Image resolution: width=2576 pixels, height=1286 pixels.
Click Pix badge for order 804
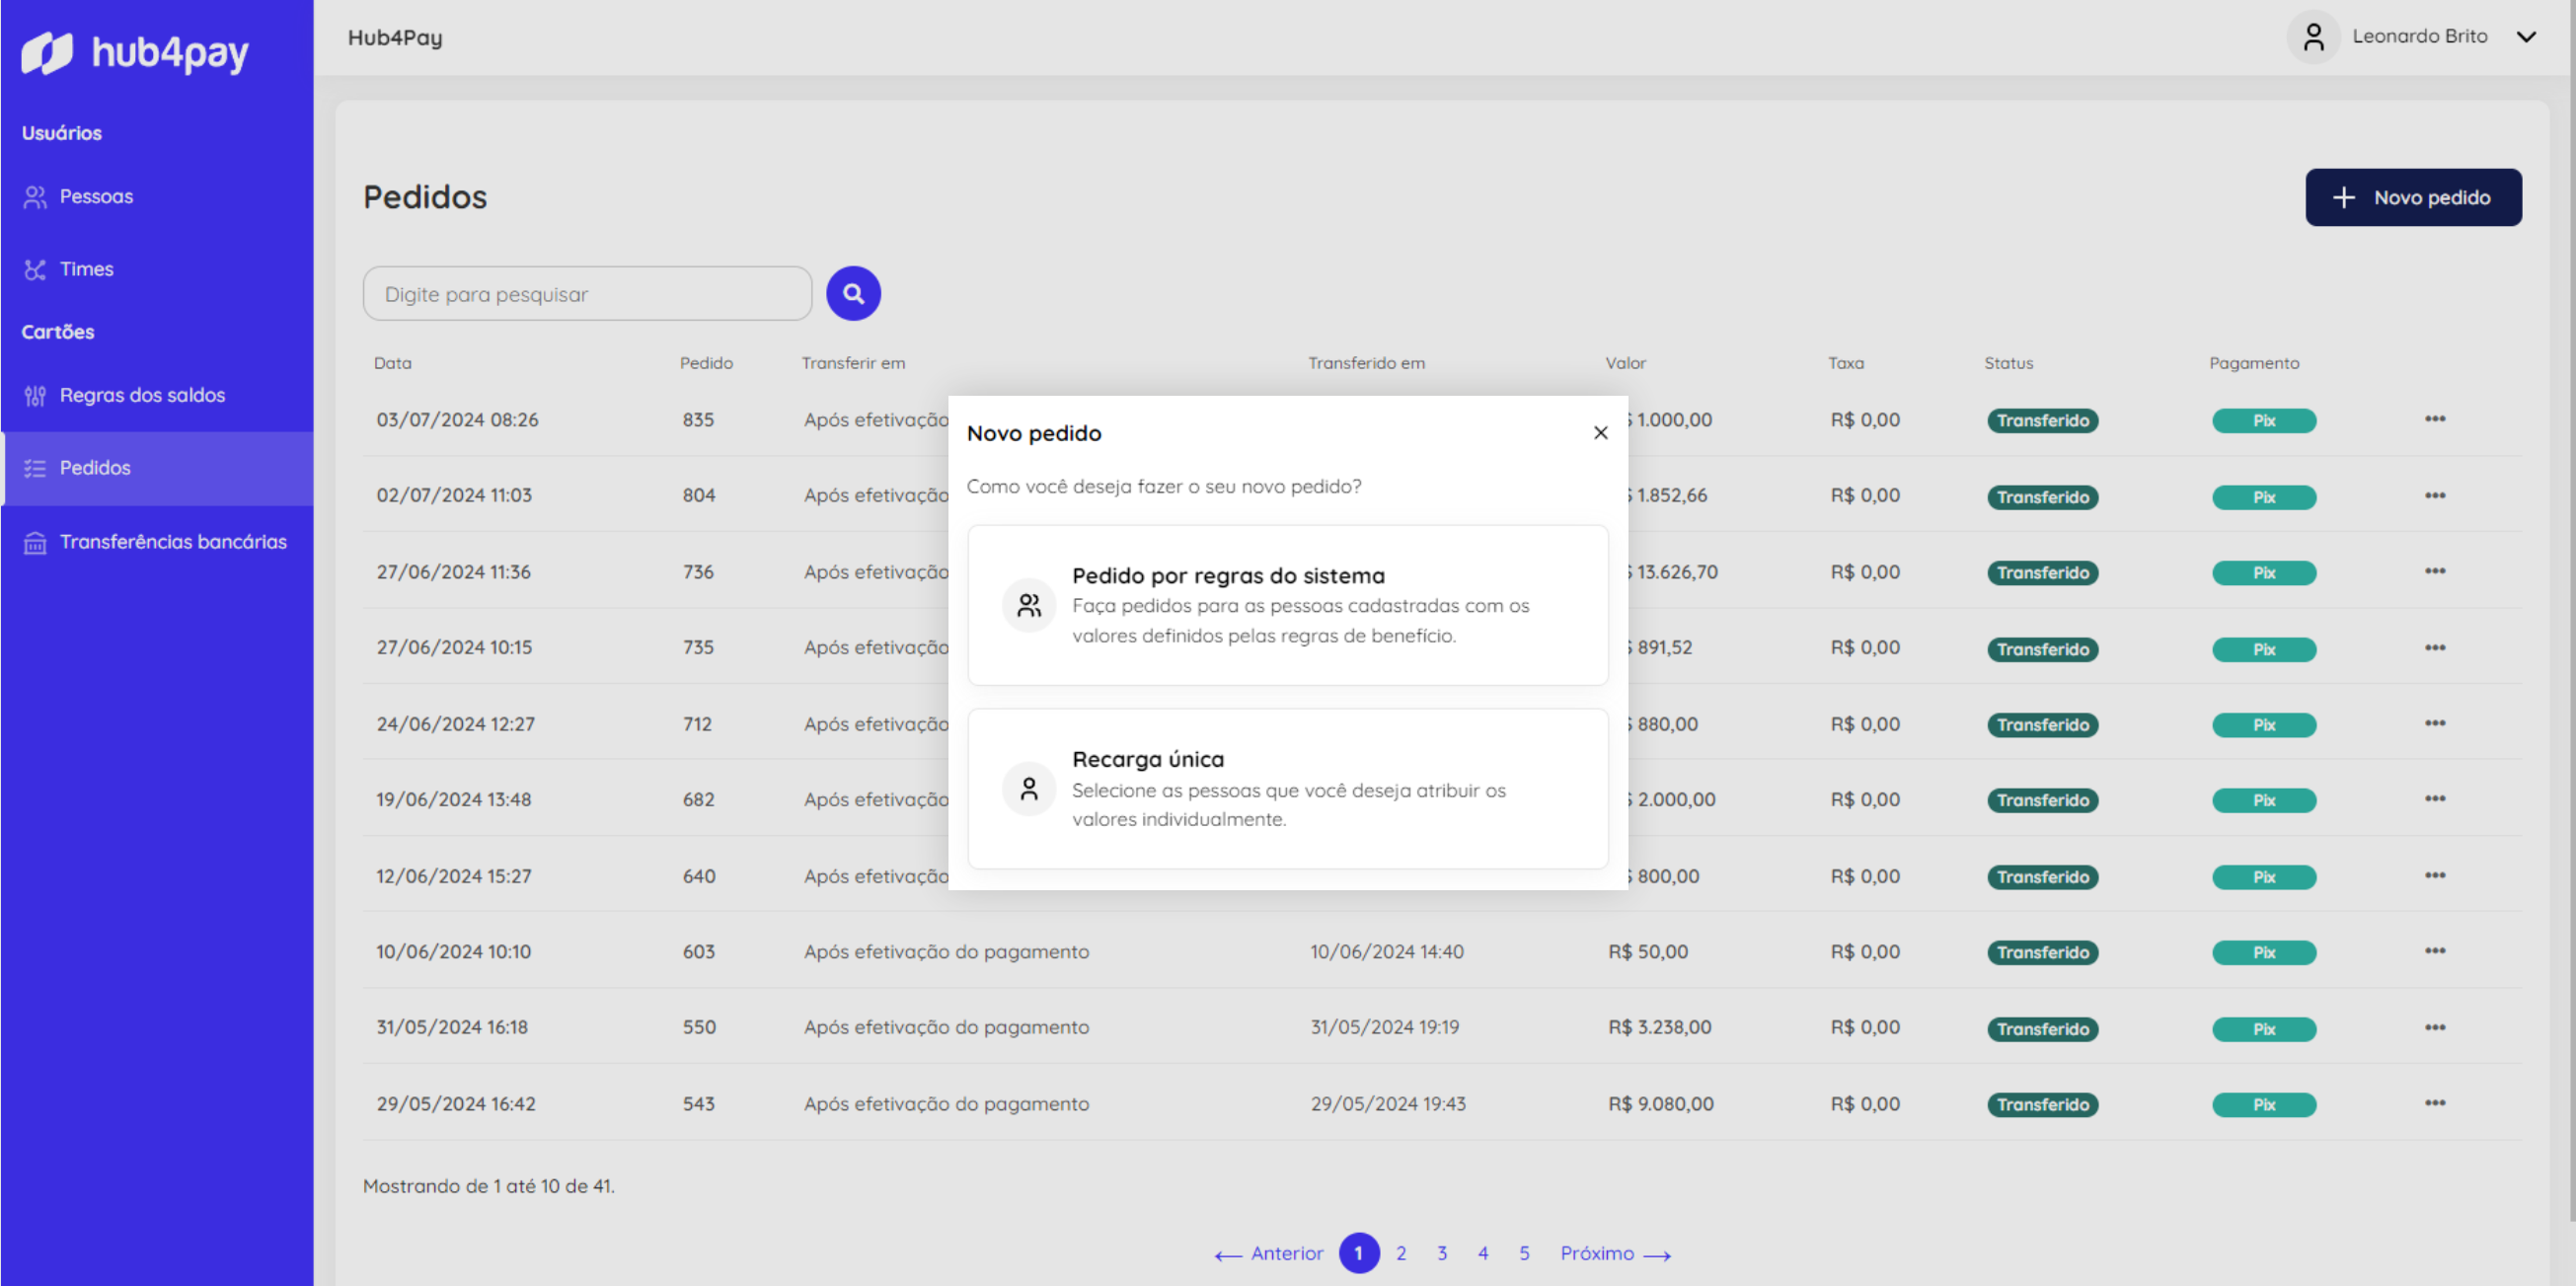[x=2264, y=497]
